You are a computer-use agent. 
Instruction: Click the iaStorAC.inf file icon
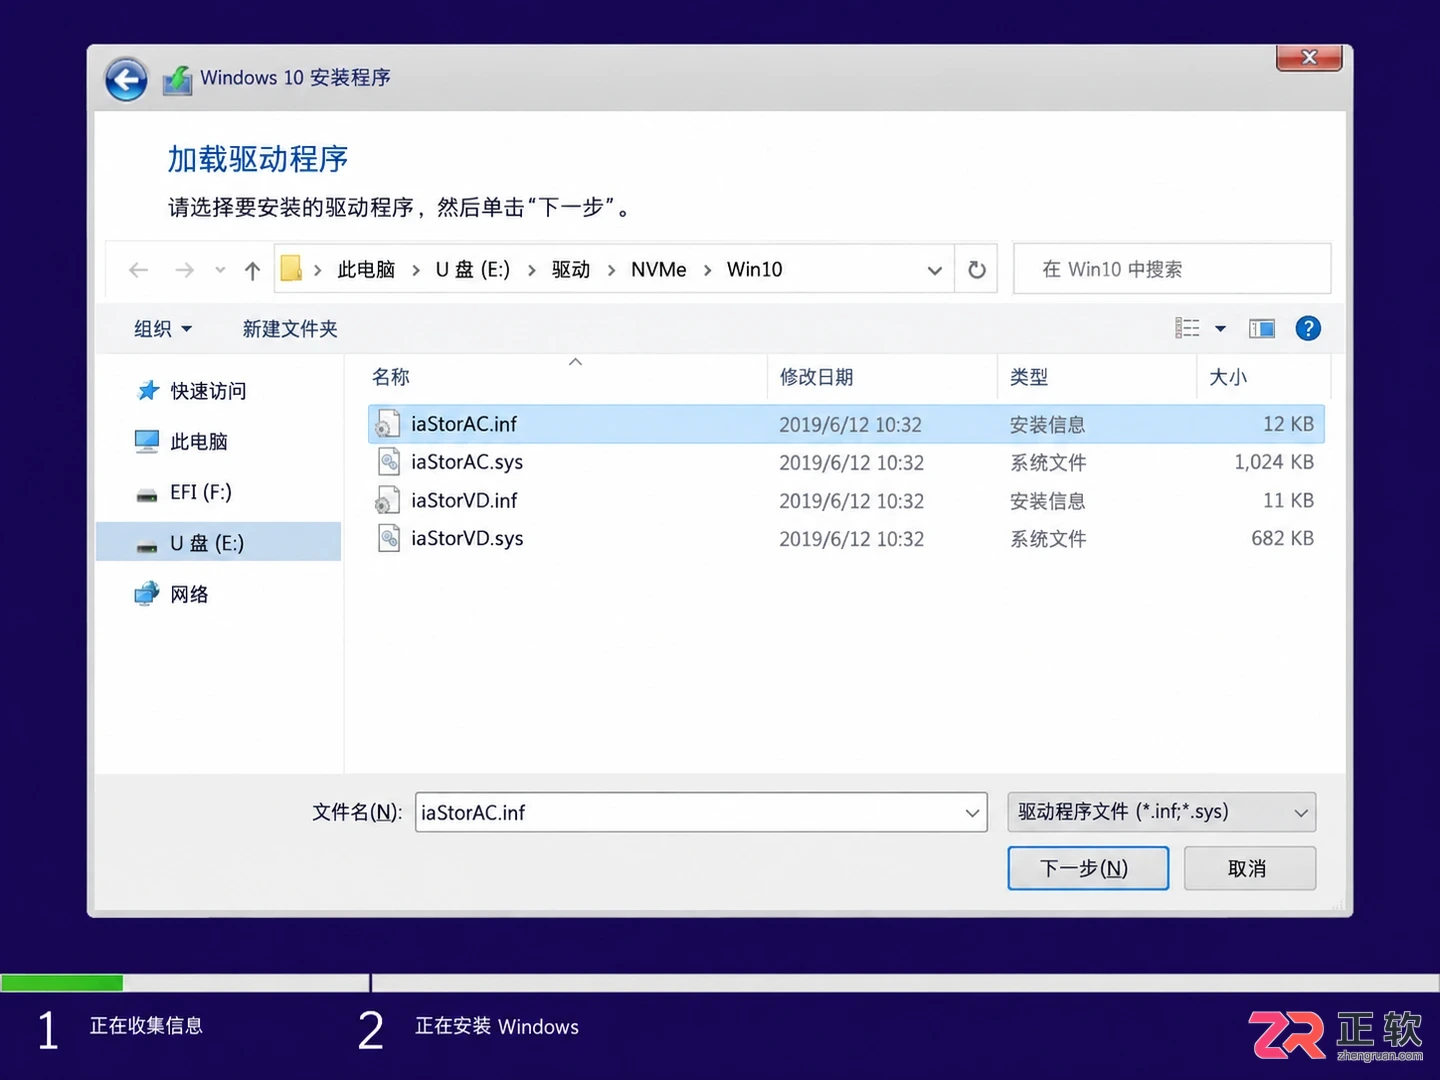tap(388, 424)
